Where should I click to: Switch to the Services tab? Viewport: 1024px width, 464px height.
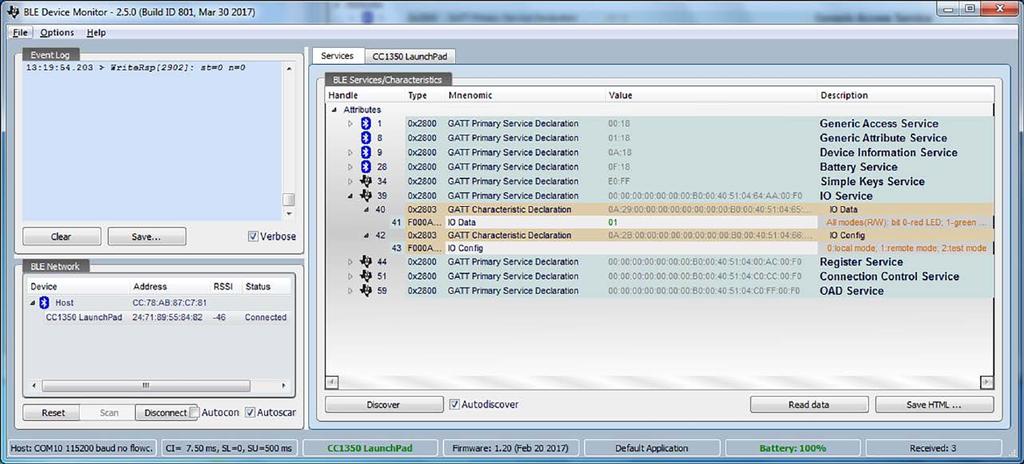click(x=337, y=56)
